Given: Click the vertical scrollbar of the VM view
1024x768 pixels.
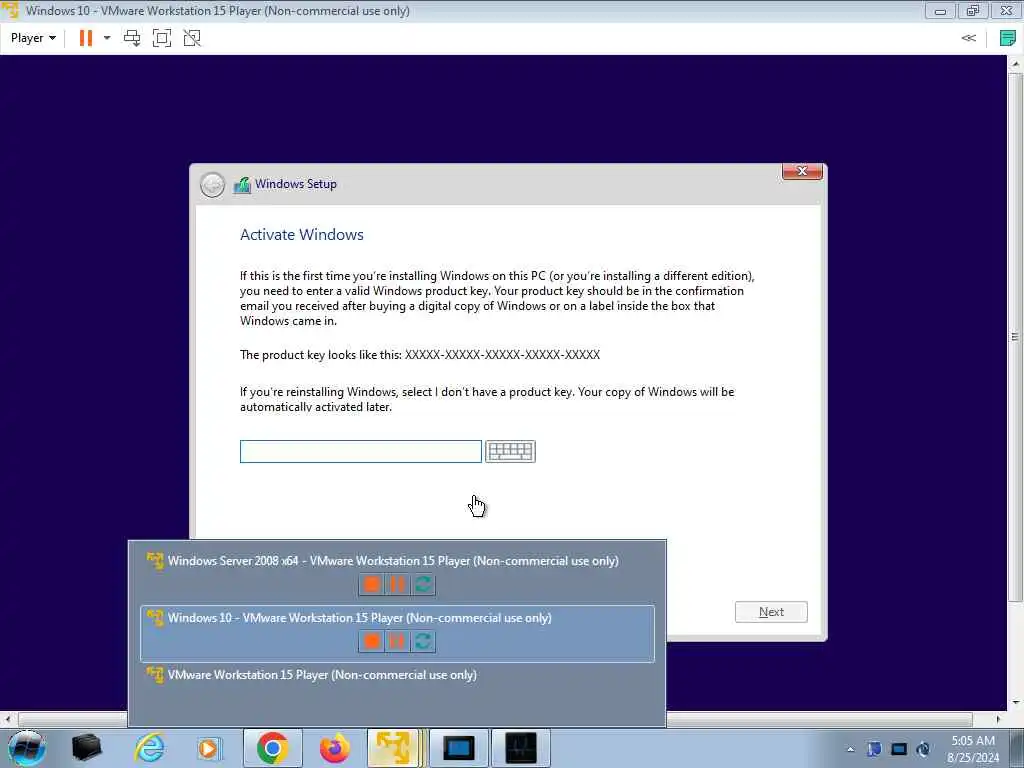Looking at the screenshot, I should [x=1015, y=336].
